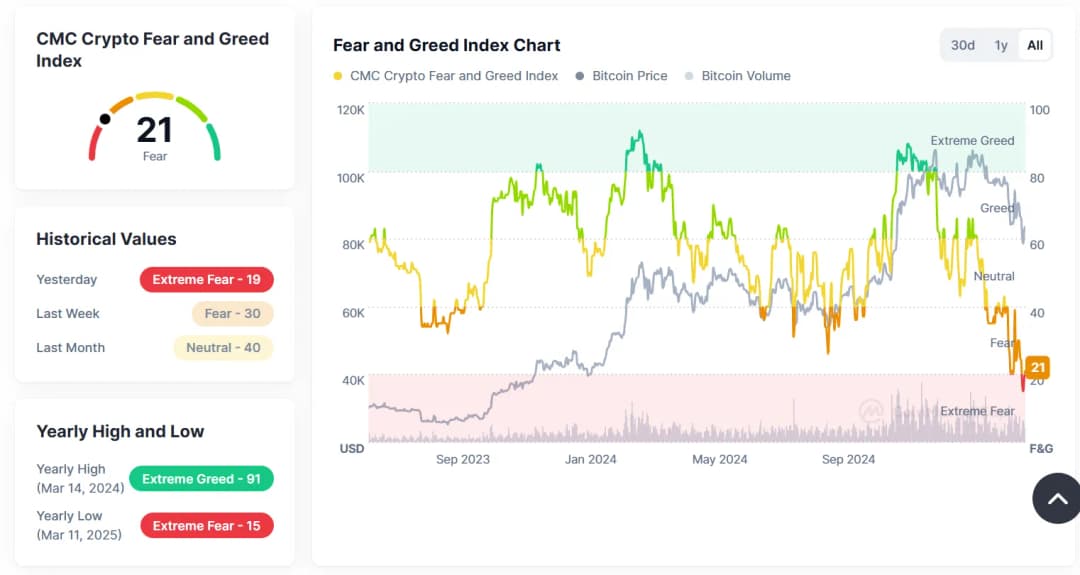This screenshot has height=575, width=1080.
Task: Select the All time range tab
Action: 1035,45
